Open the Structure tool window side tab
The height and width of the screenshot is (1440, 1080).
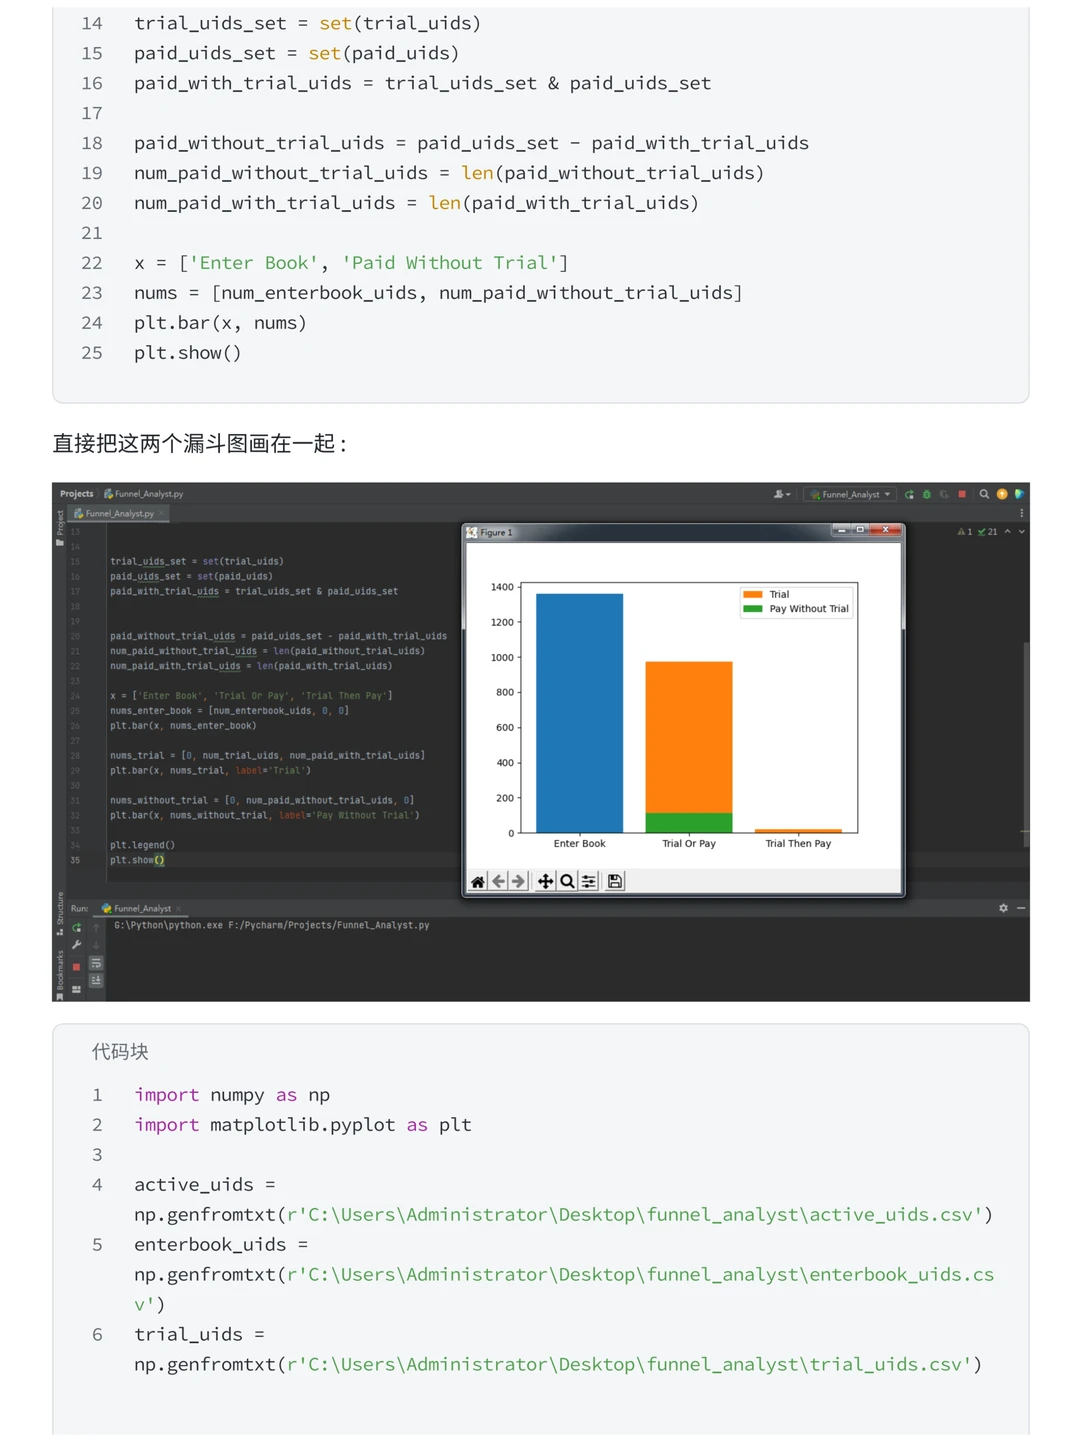tap(60, 913)
